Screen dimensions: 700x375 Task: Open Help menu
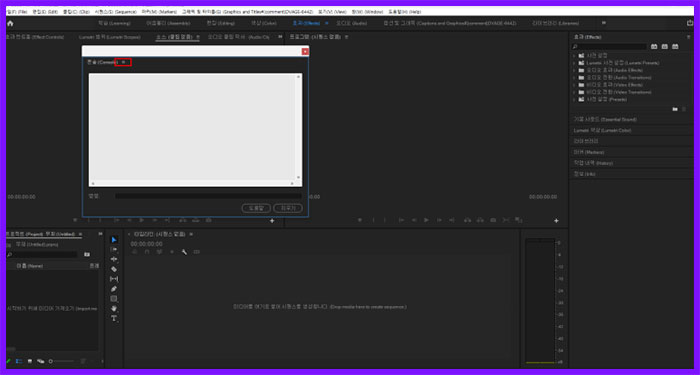coord(404,12)
